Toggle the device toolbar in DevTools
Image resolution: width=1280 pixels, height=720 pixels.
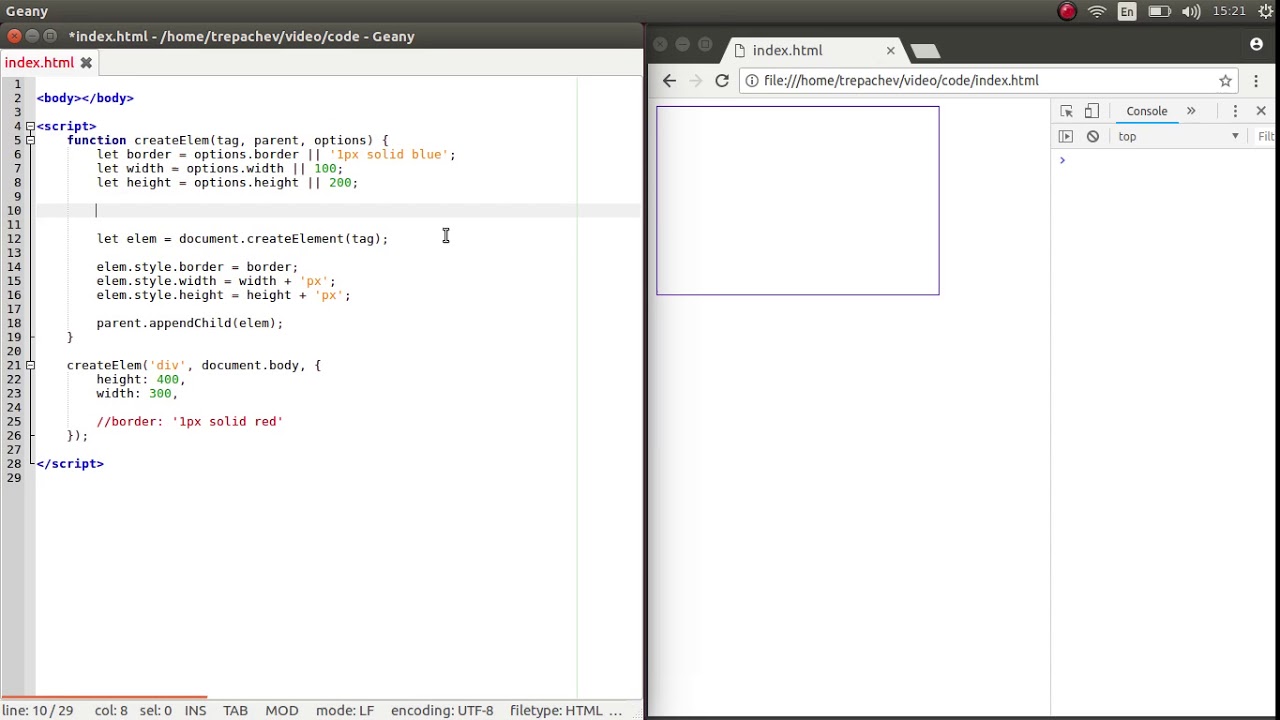click(x=1092, y=111)
